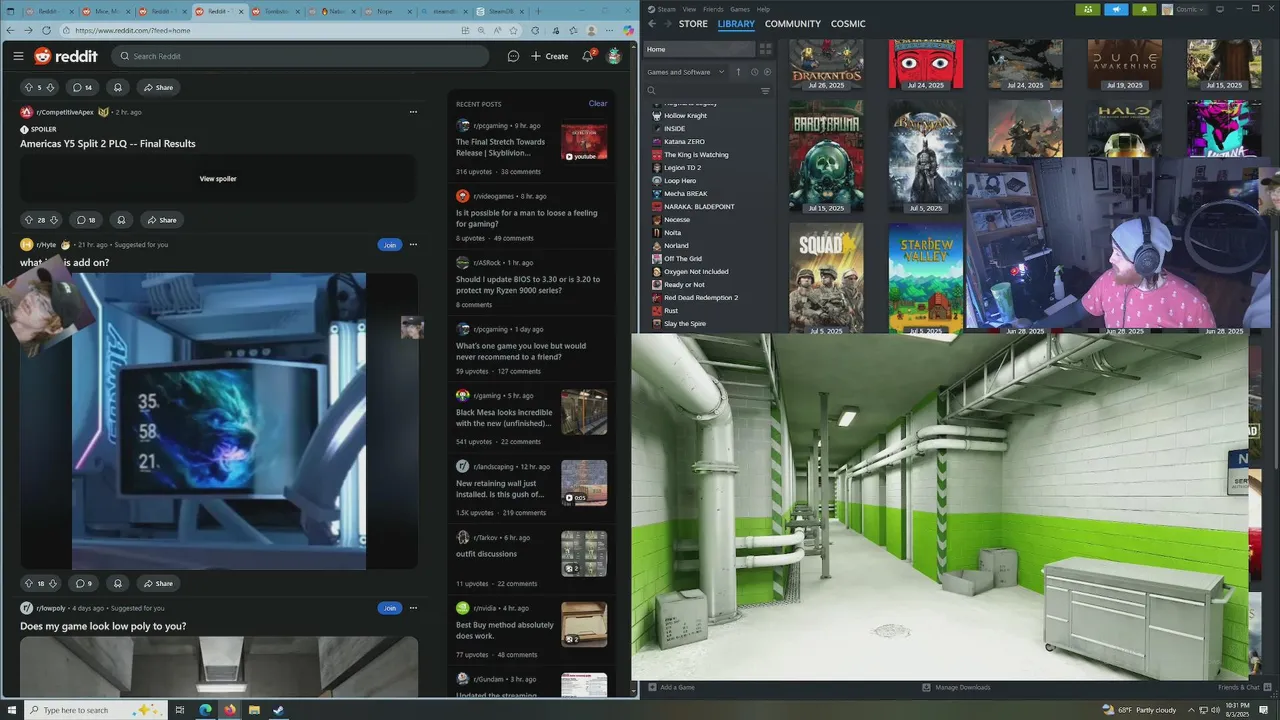Open Steam library advanced filter icon
Image resolution: width=1280 pixels, height=720 pixels.
766,91
